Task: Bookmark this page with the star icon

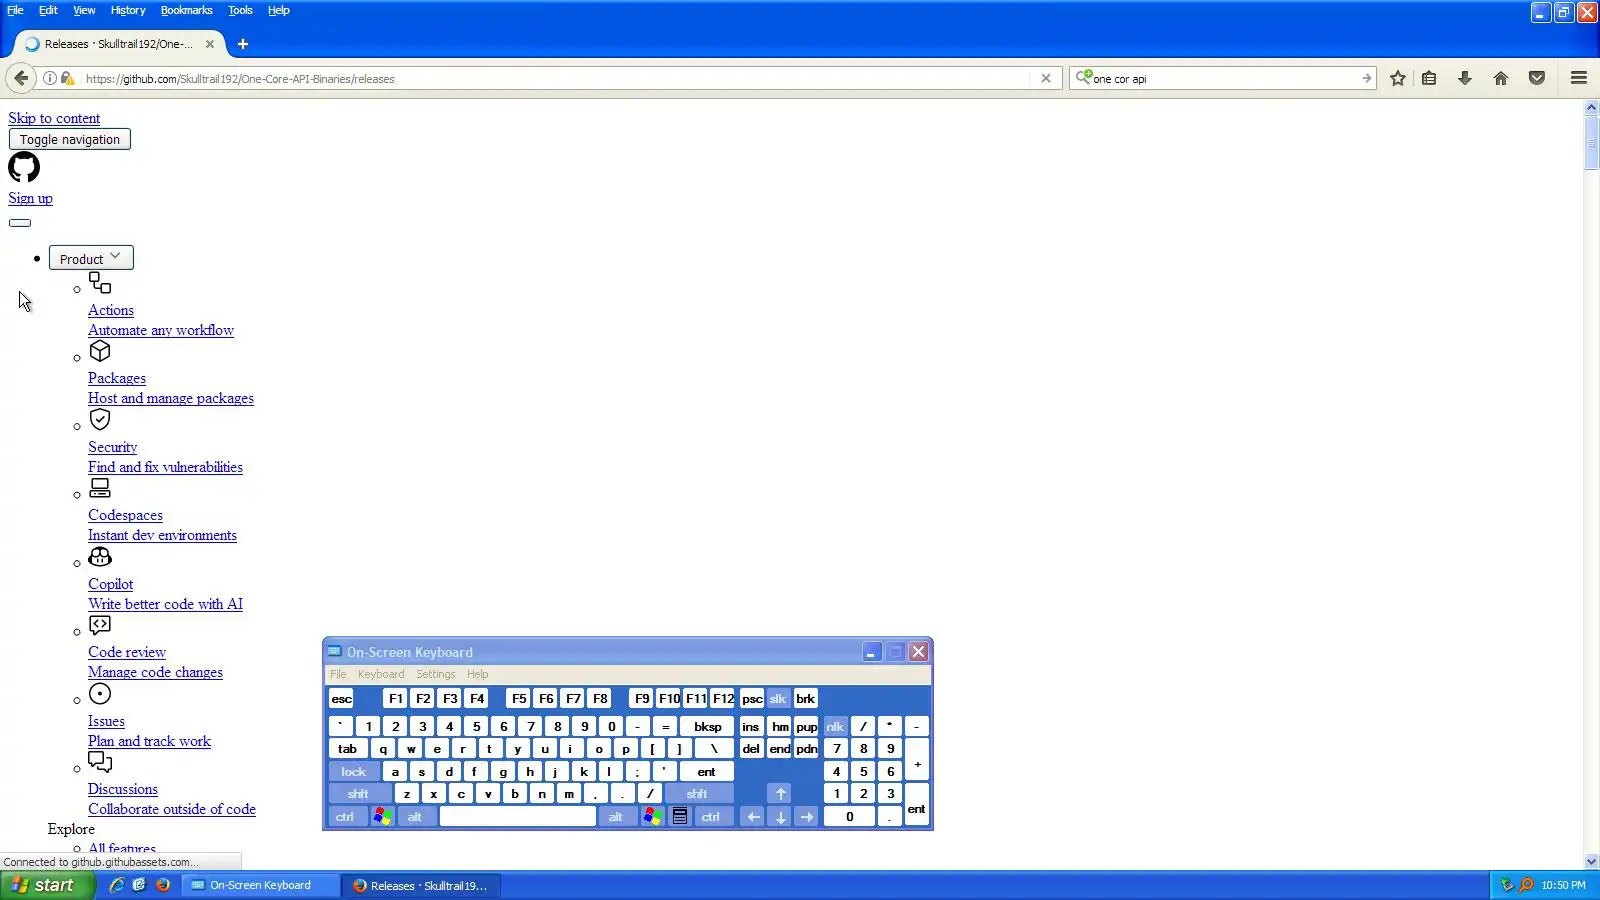Action: pyautogui.click(x=1398, y=78)
